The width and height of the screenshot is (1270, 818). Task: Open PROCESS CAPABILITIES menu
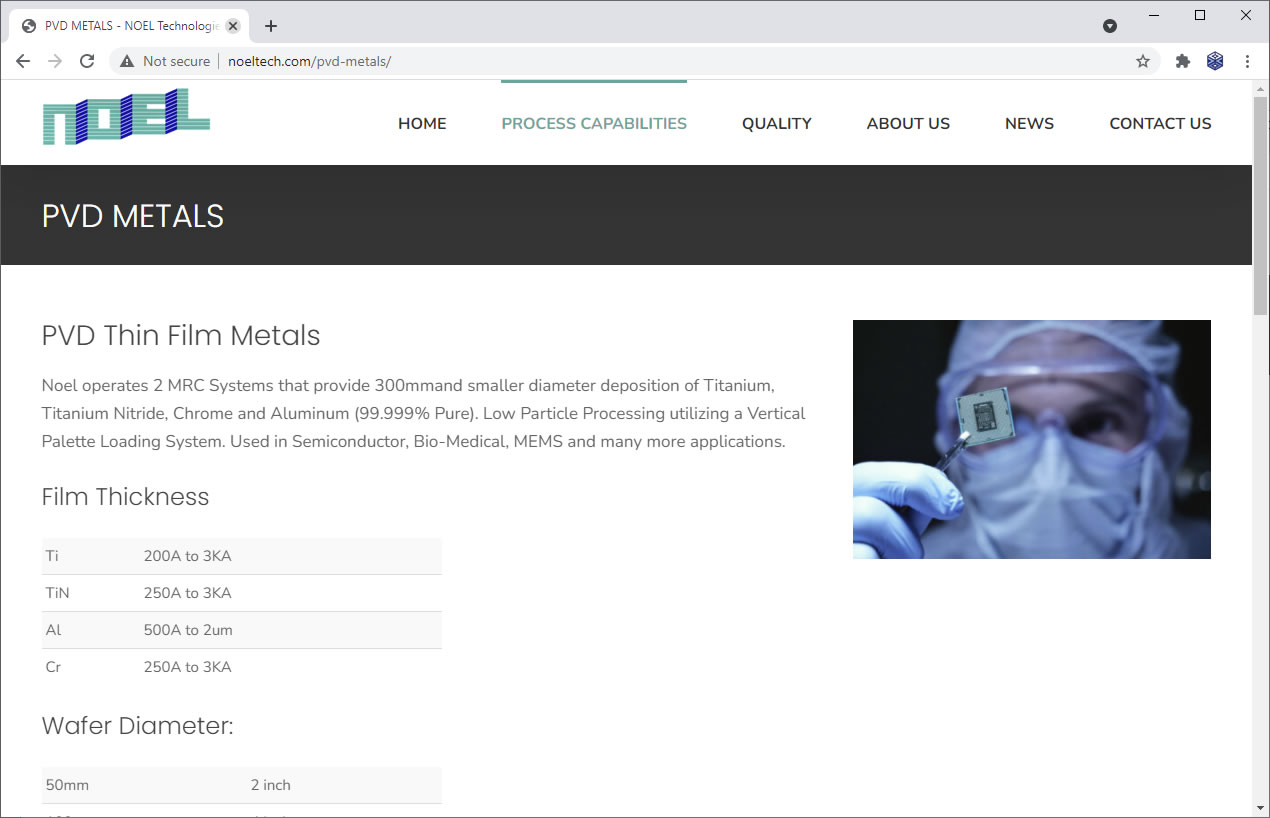tap(594, 124)
